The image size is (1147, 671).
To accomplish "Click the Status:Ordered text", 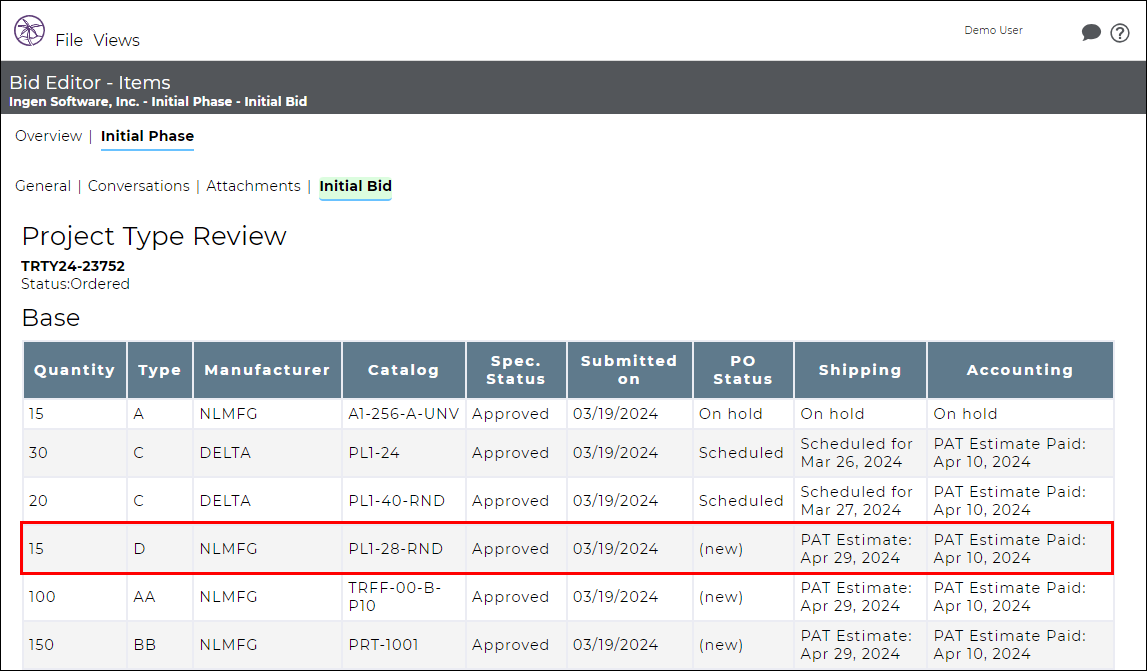I will (x=75, y=283).
